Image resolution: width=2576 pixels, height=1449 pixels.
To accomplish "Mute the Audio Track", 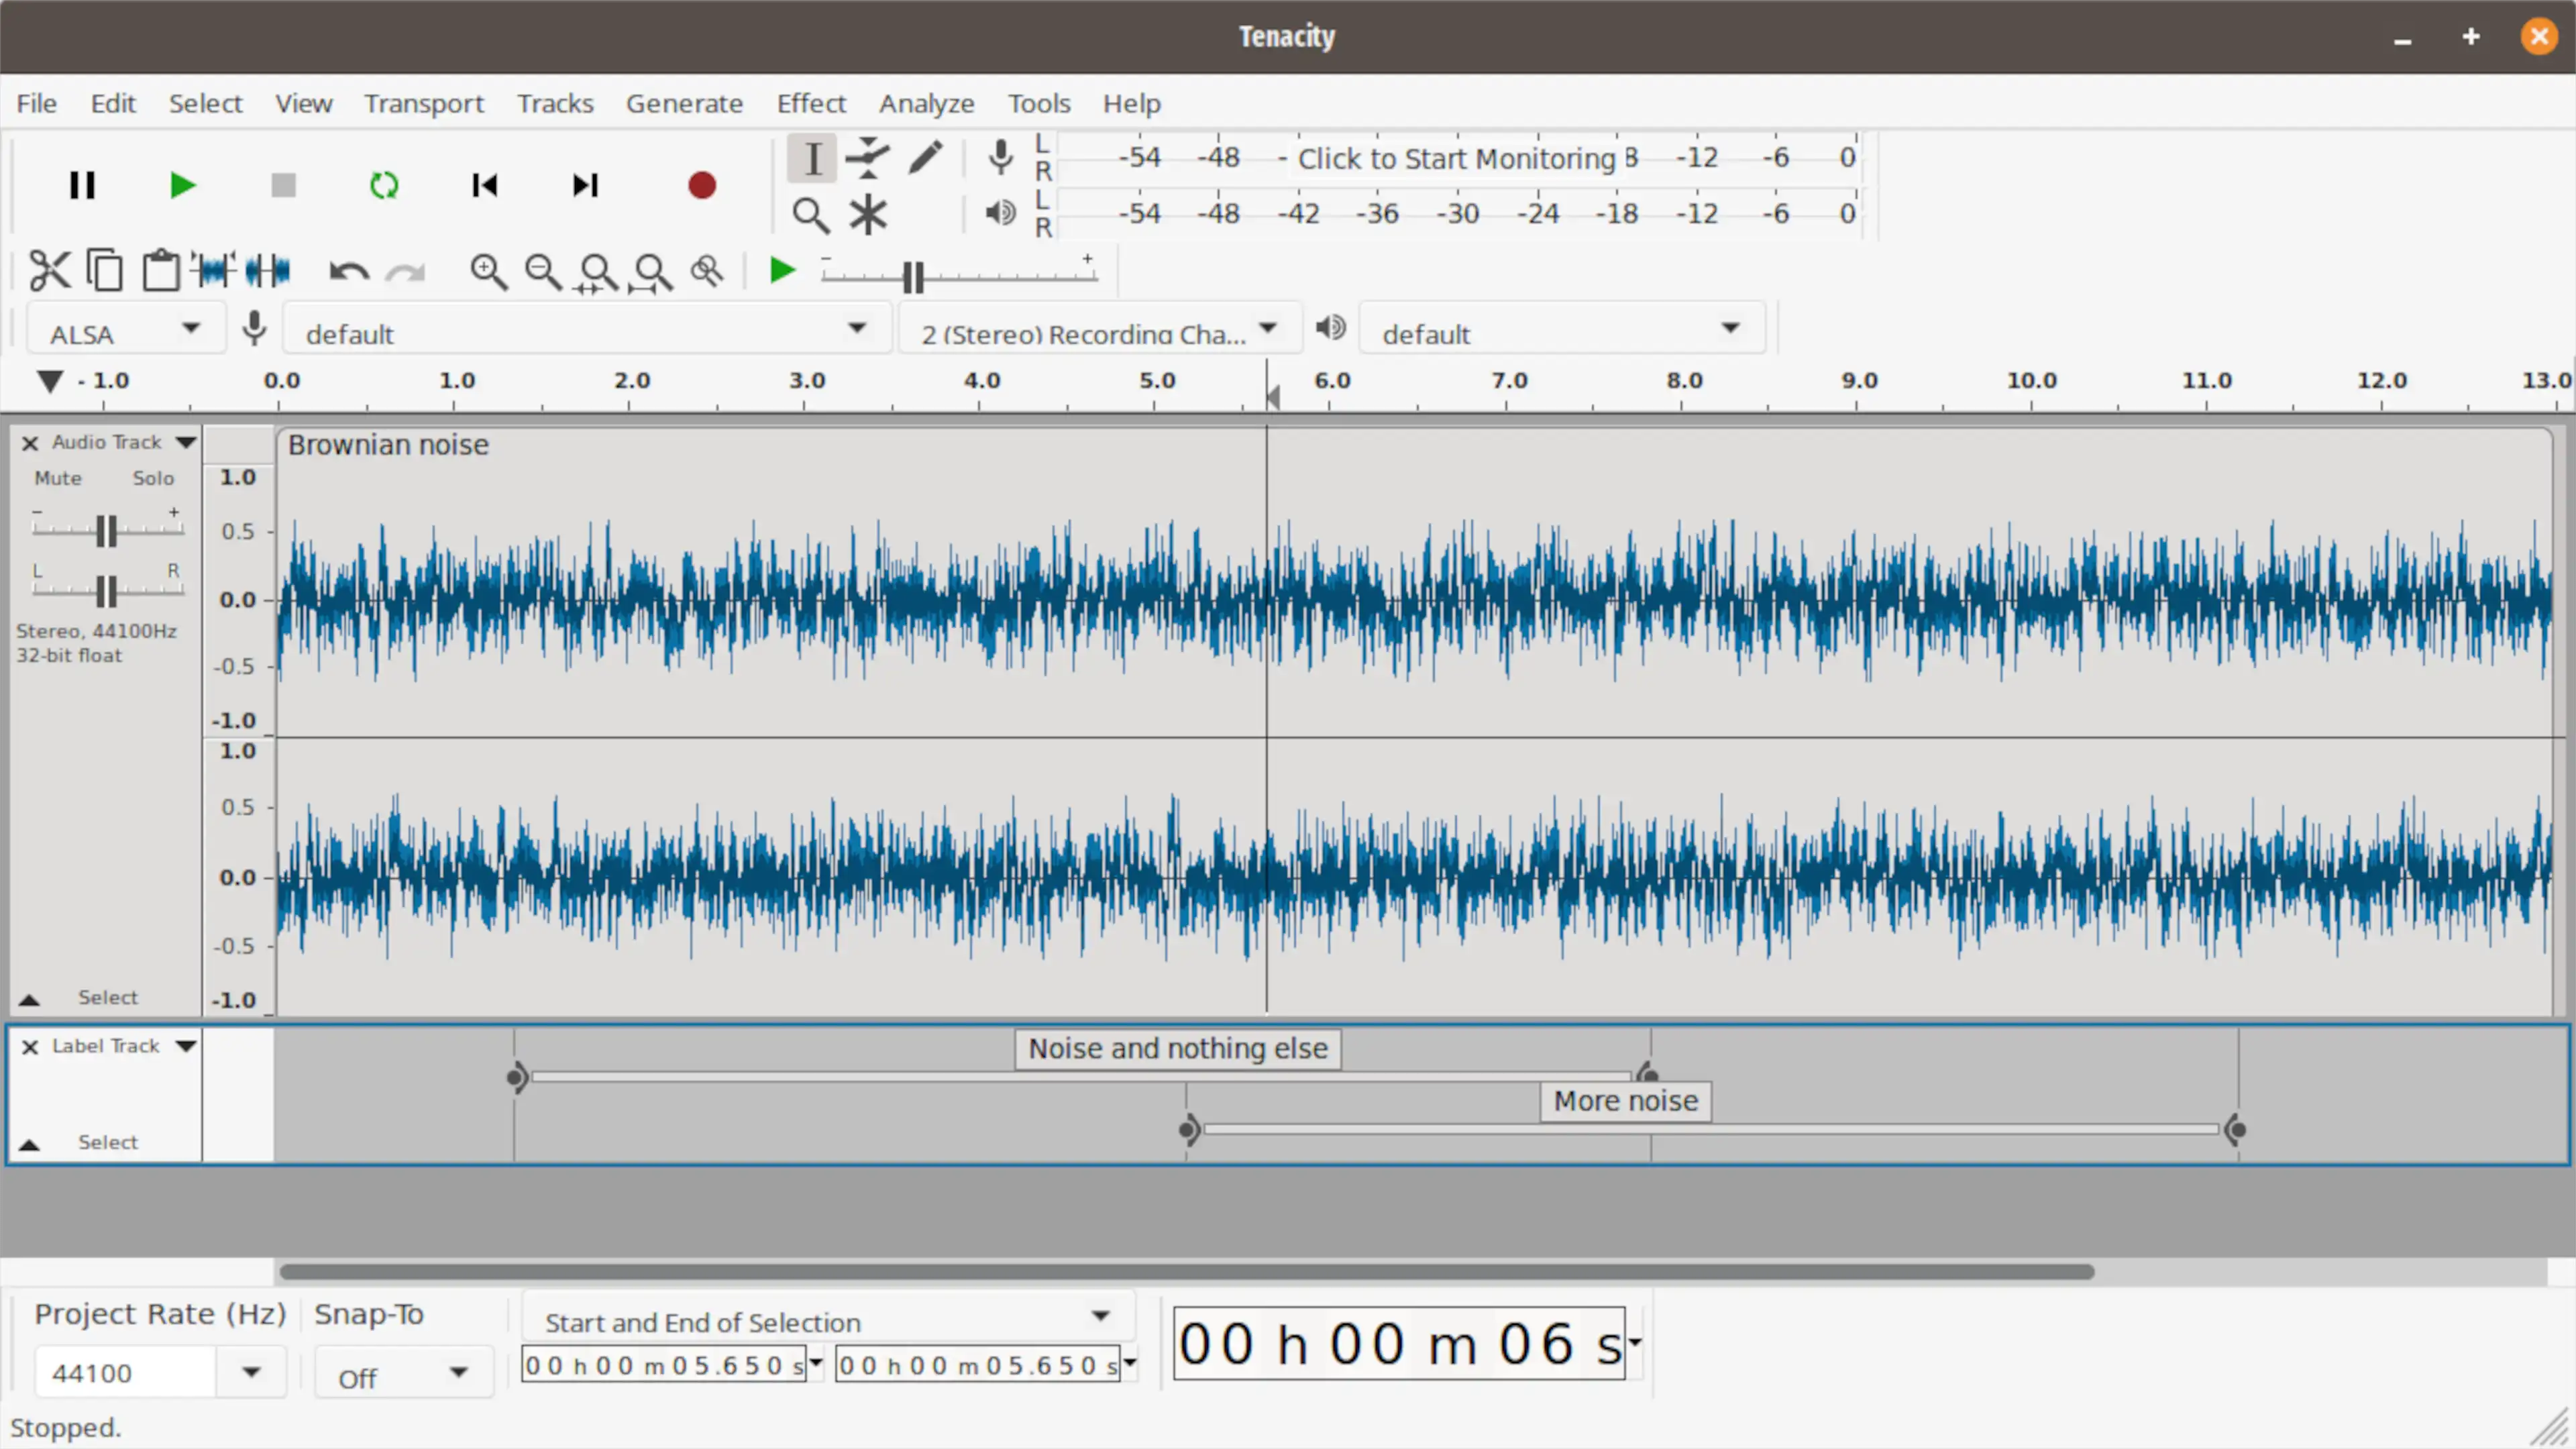I will point(58,478).
